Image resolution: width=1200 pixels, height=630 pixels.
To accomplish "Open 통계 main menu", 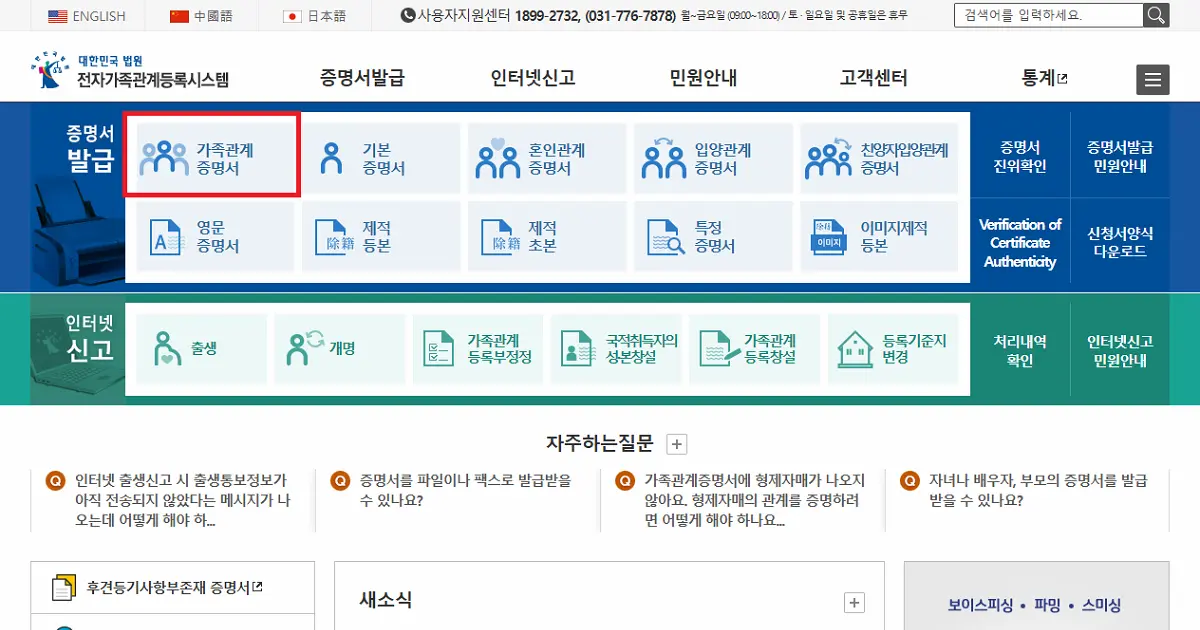I will pos(1044,78).
